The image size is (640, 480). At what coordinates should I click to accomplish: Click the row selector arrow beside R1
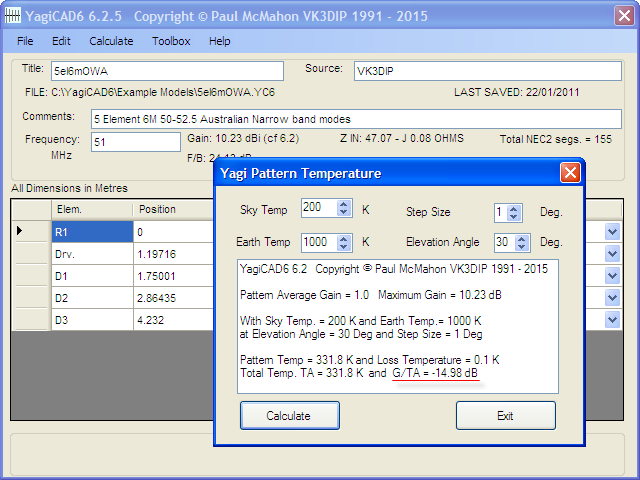coord(32,232)
